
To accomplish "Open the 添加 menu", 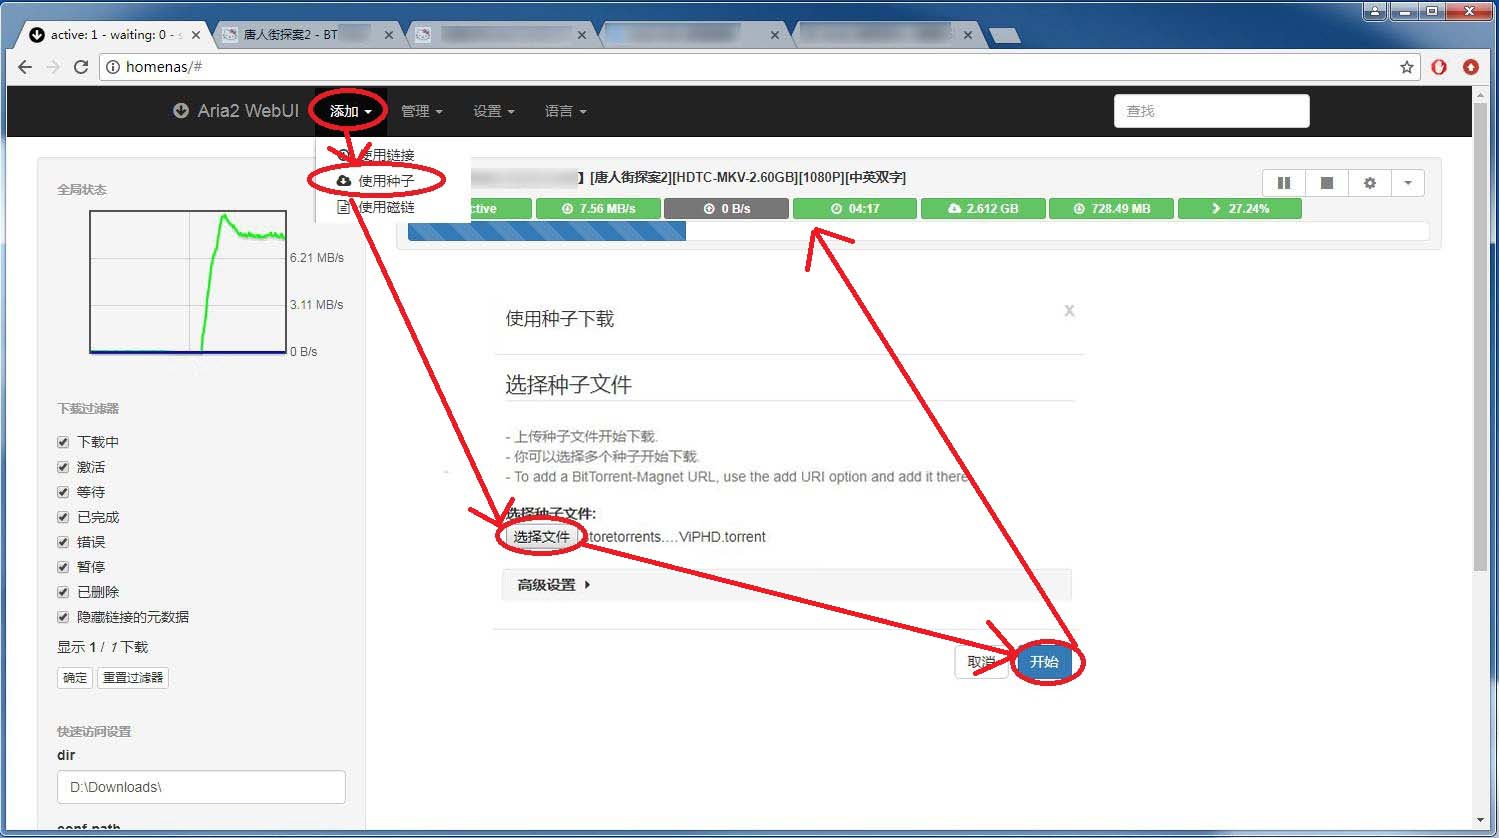I will (x=350, y=111).
